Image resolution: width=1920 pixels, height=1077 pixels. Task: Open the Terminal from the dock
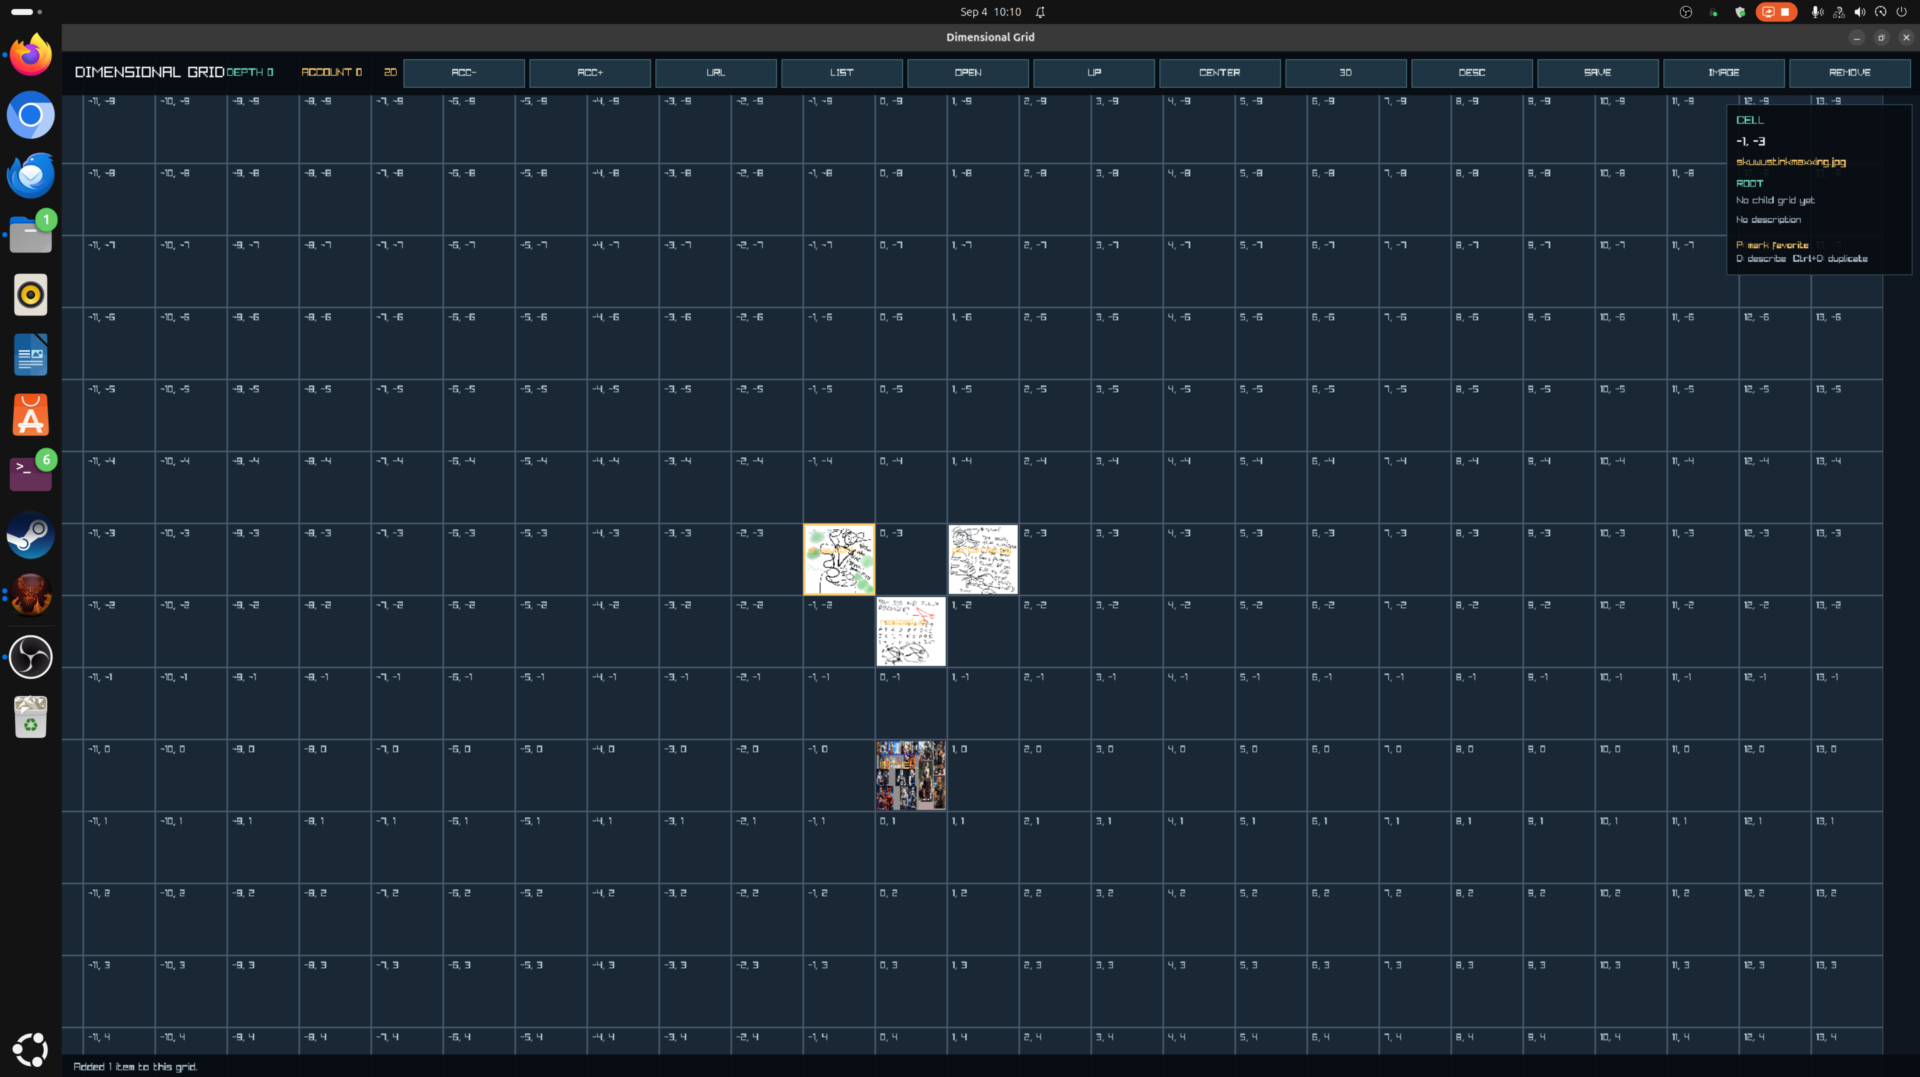tap(31, 475)
